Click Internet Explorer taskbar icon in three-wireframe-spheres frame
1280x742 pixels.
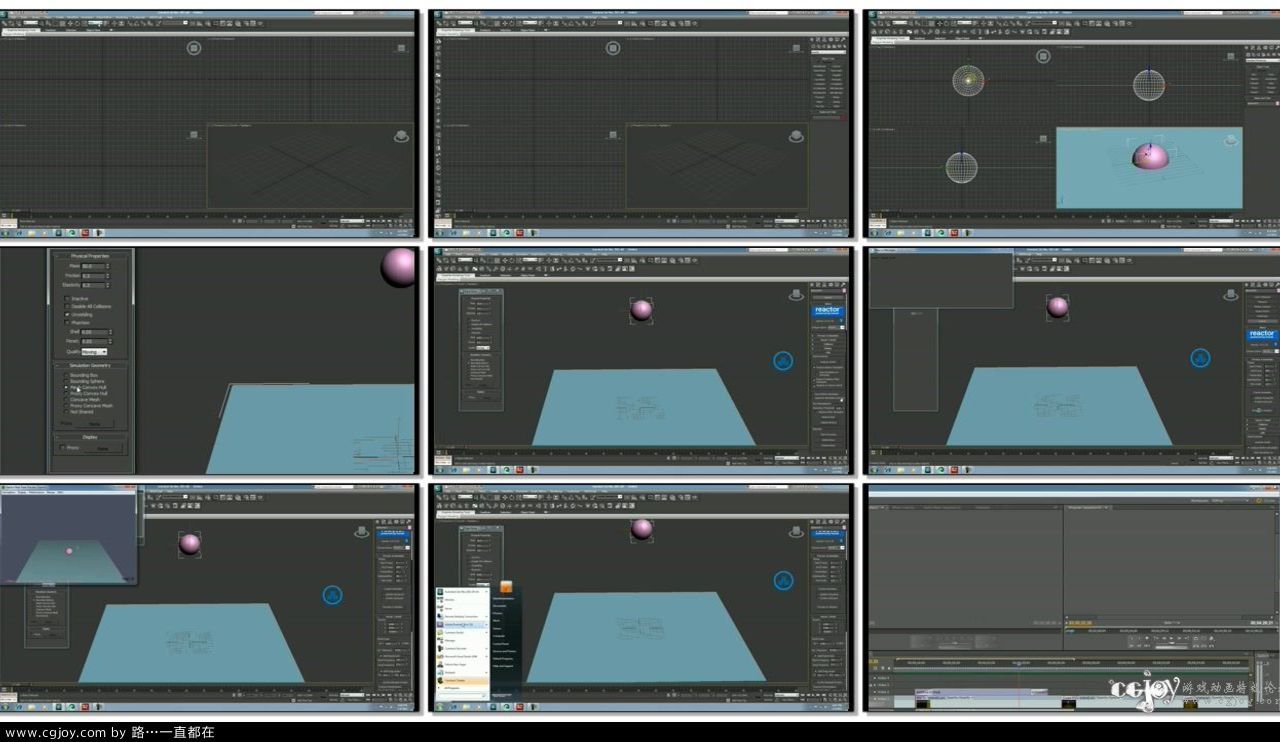coord(888,233)
